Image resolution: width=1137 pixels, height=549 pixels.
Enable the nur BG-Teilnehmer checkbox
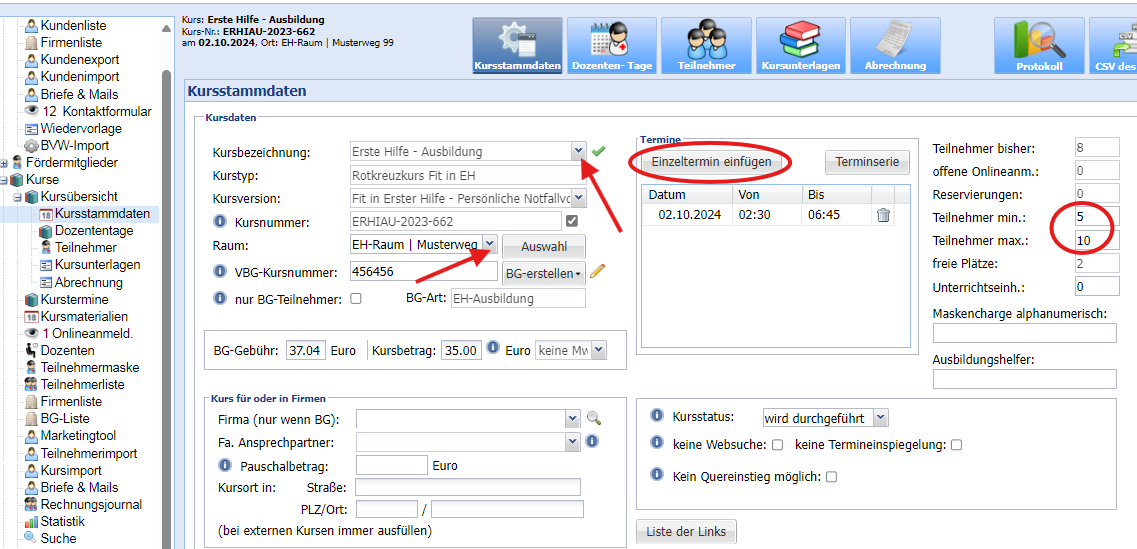[356, 298]
